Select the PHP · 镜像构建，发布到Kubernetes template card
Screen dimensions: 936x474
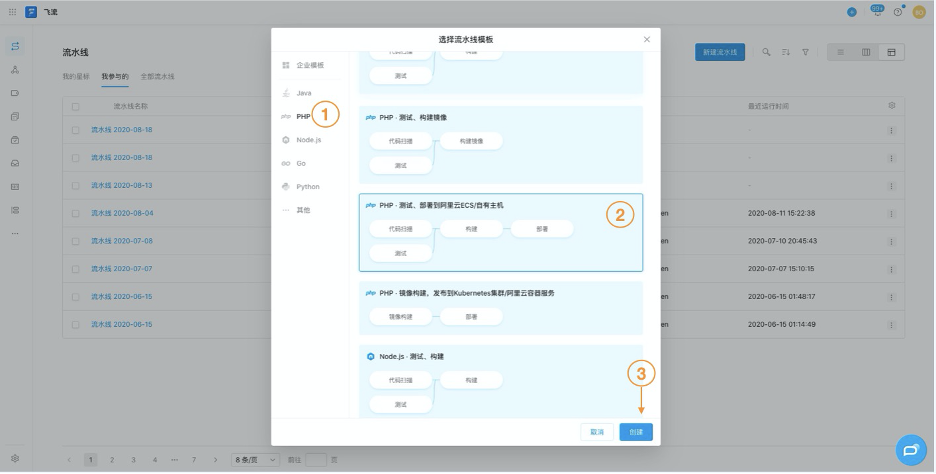[501, 308]
